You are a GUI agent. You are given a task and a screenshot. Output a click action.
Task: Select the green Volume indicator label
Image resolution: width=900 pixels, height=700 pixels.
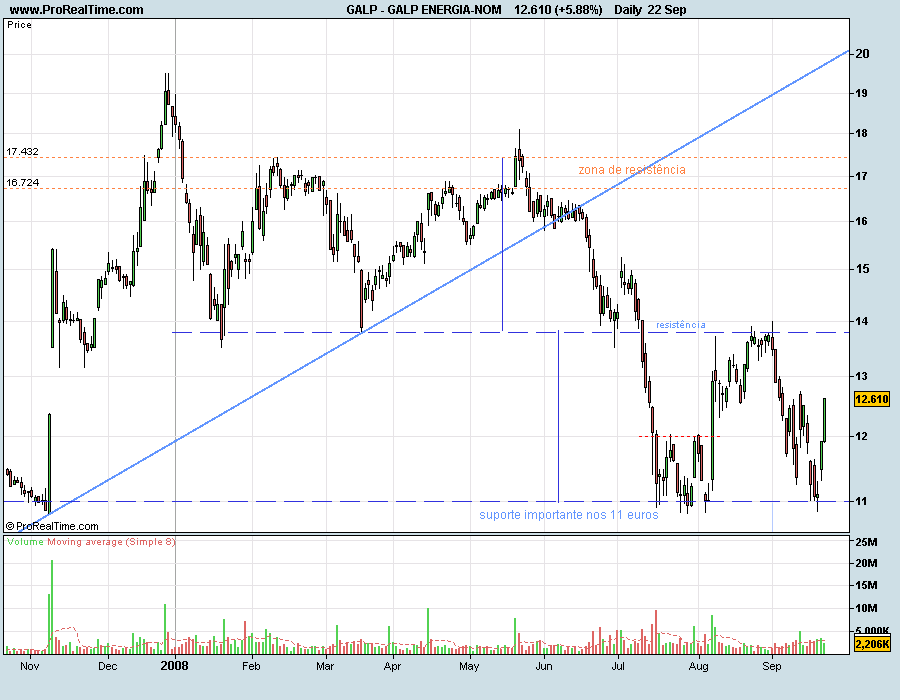[25, 542]
